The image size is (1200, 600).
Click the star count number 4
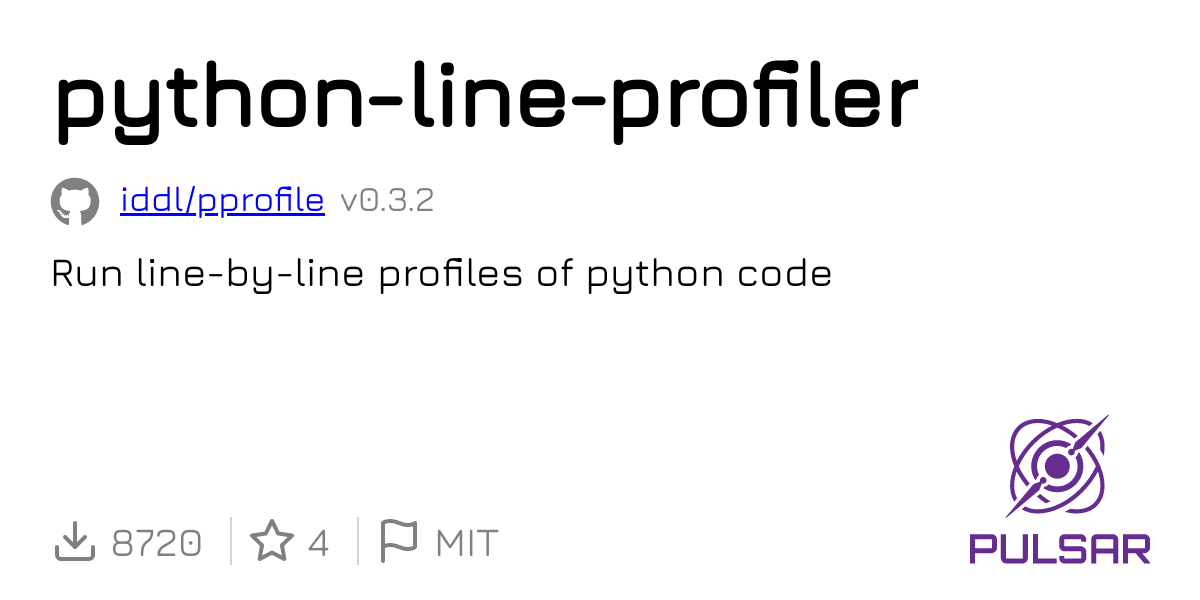[318, 544]
